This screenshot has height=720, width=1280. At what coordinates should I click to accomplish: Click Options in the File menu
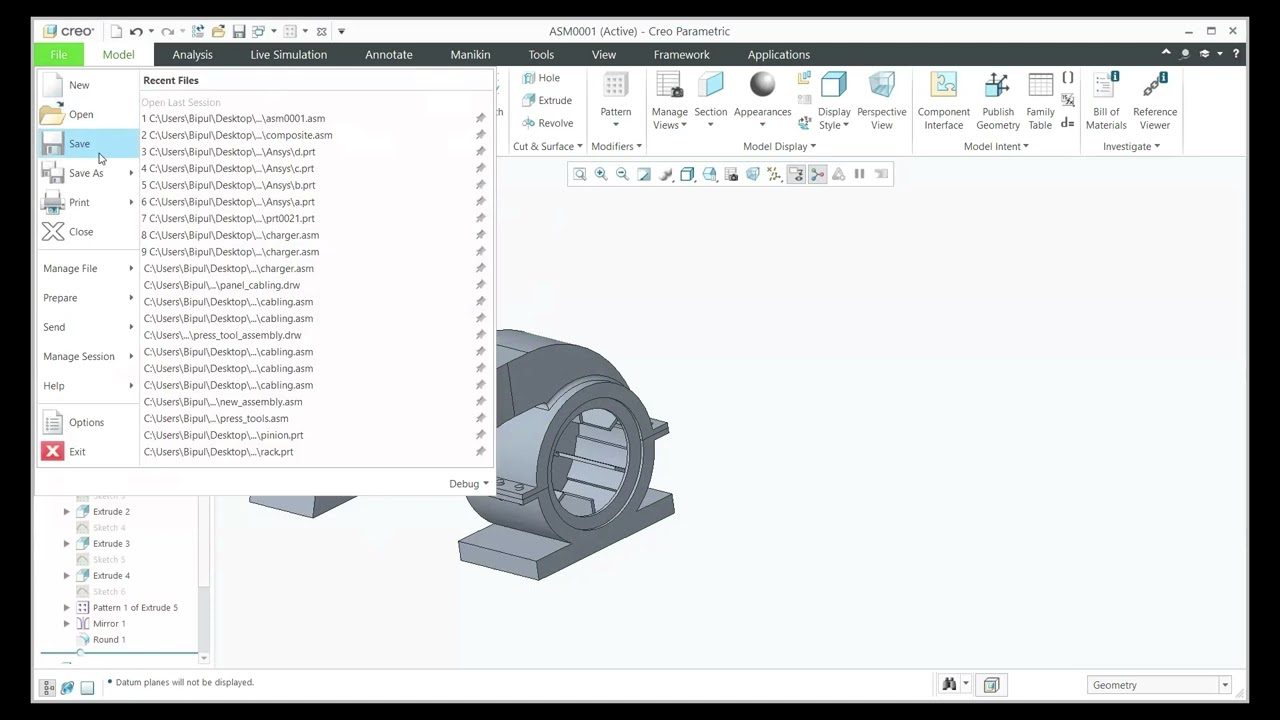pos(88,423)
